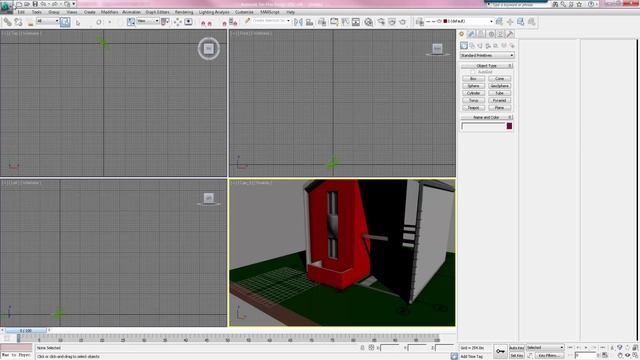Open the Create panel star tab
640x360 pixels.
tap(462, 34)
